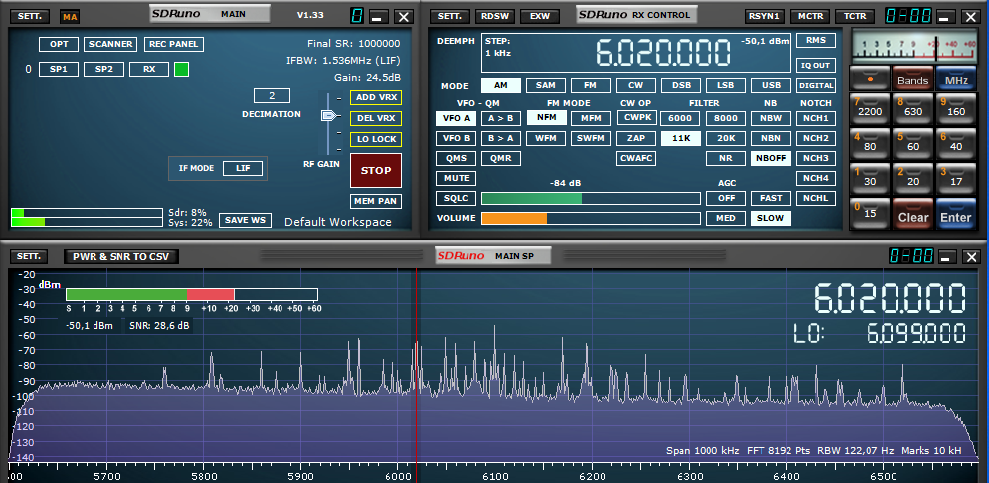
Task: Click SAVE WS button
Action: 245,220
